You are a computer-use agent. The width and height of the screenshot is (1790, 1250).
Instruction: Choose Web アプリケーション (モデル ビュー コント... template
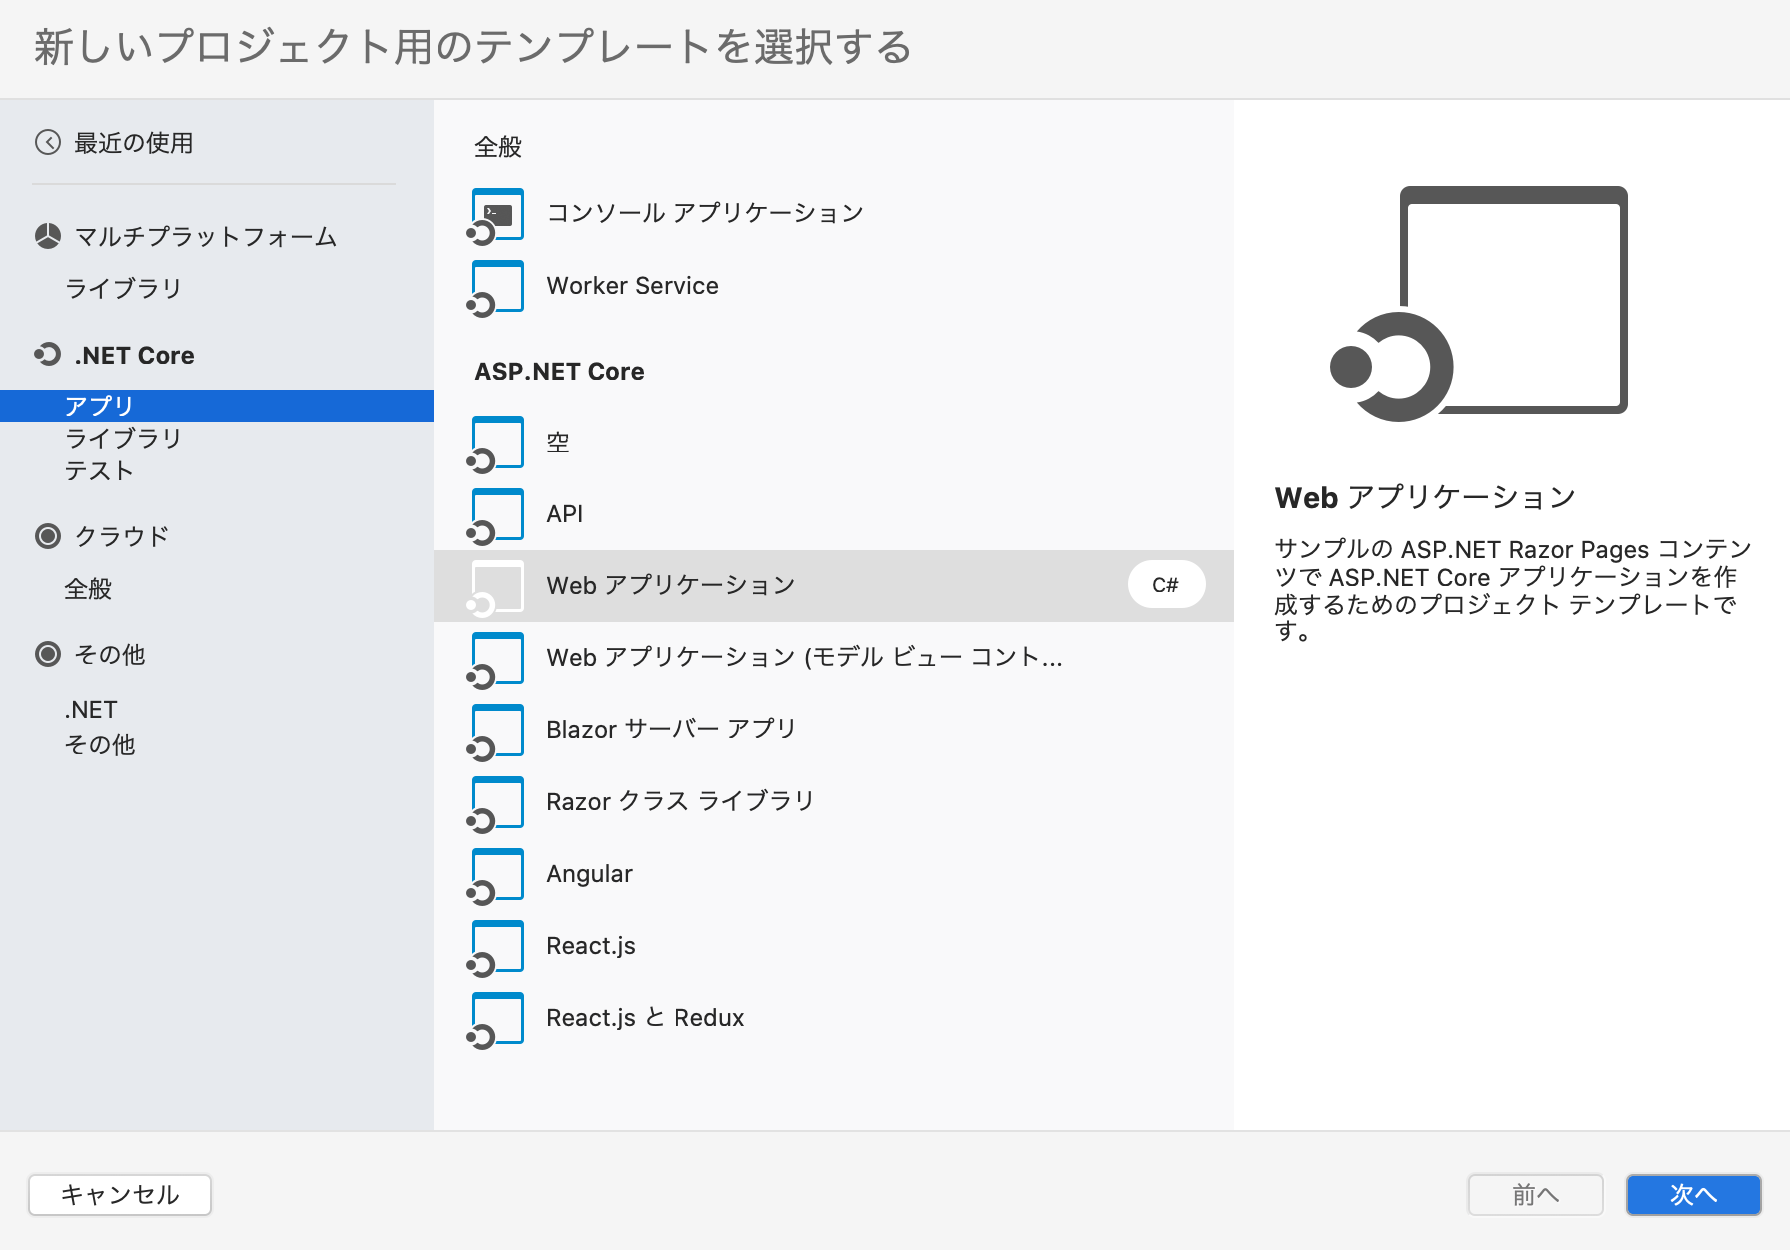(834, 658)
